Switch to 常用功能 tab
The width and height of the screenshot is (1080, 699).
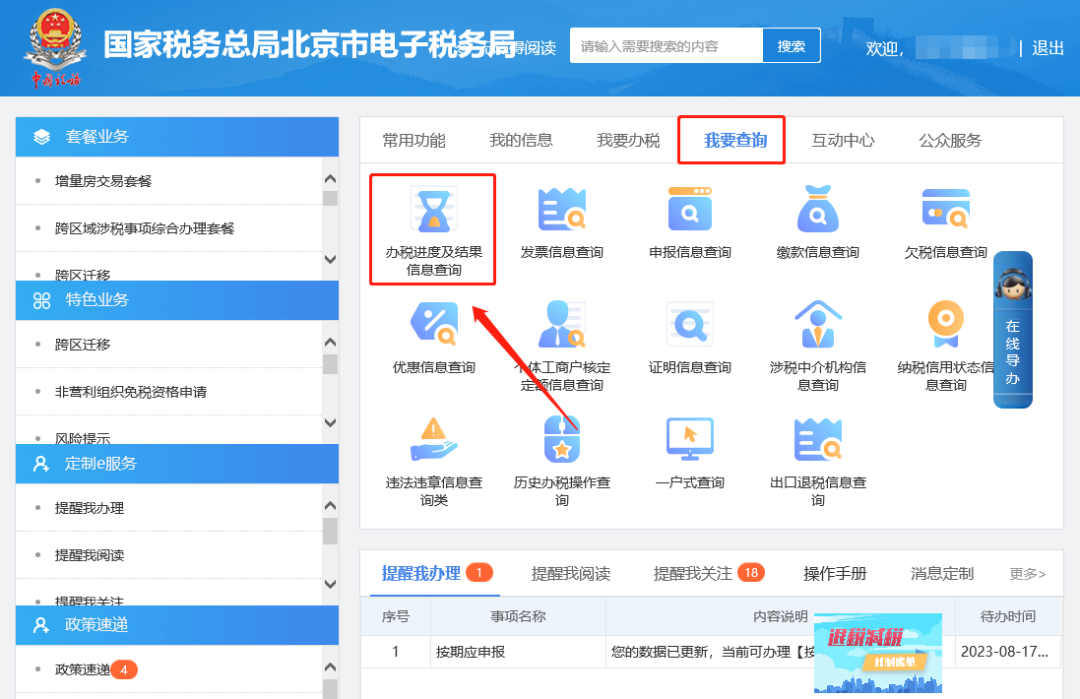[414, 140]
